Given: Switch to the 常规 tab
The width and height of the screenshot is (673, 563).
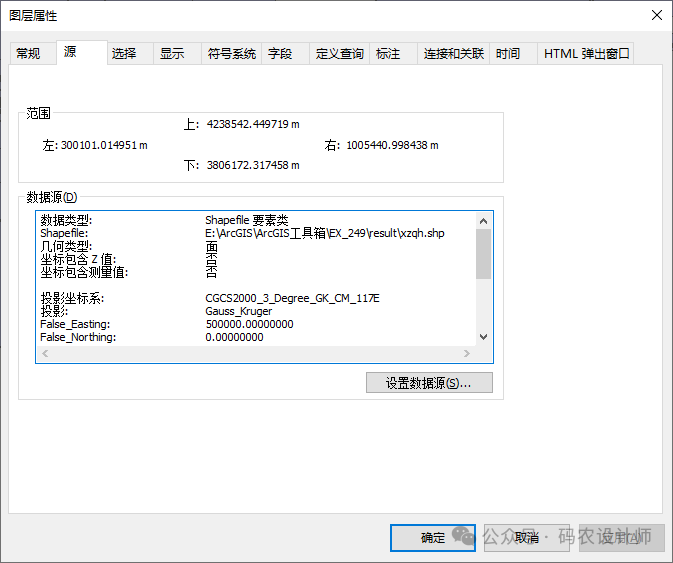Looking at the screenshot, I should [x=28, y=54].
